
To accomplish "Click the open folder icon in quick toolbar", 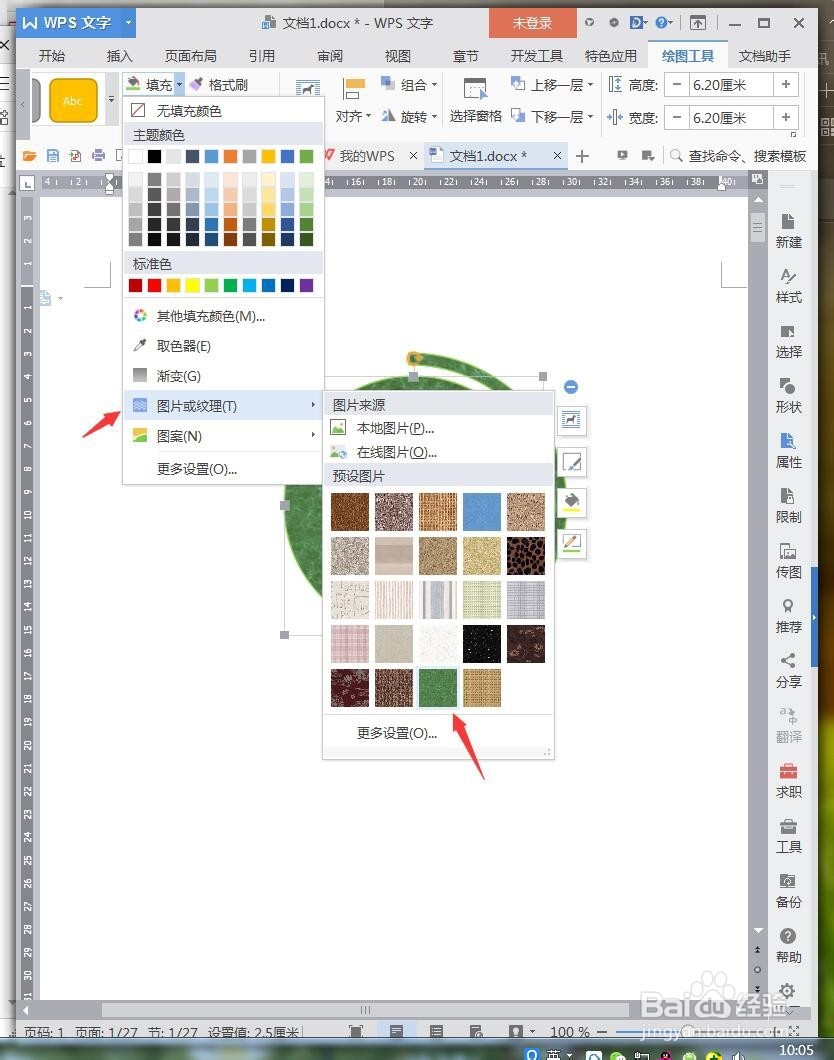I will (x=29, y=156).
